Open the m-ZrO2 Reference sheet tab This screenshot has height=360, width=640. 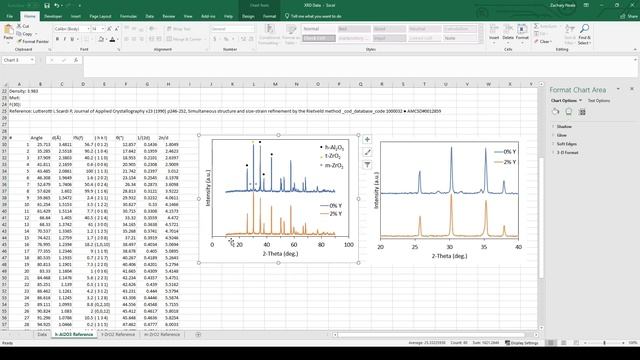pyautogui.click(x=162, y=335)
